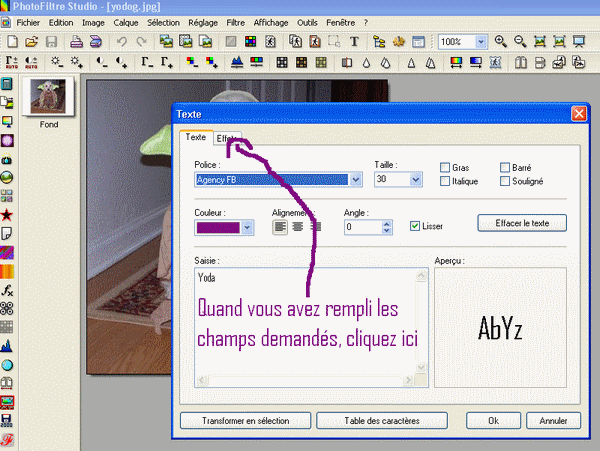This screenshot has height=451, width=600.
Task: Click the Effacer le texte button
Action: 522,223
